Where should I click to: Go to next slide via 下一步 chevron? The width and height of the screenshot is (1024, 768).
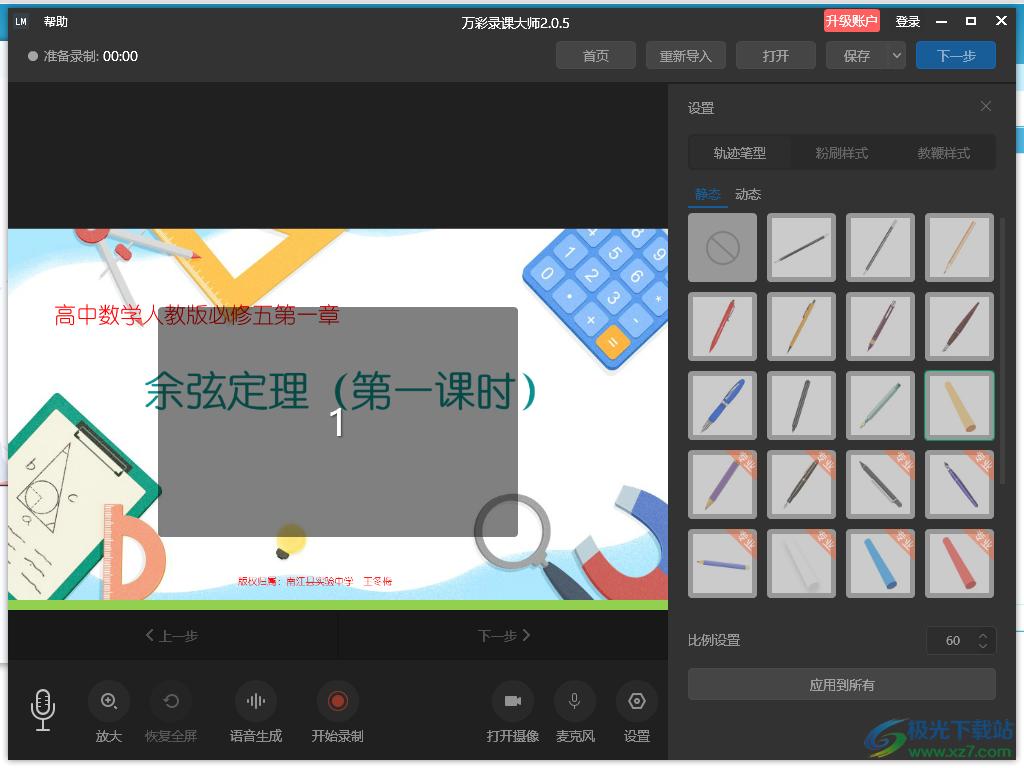pos(504,635)
